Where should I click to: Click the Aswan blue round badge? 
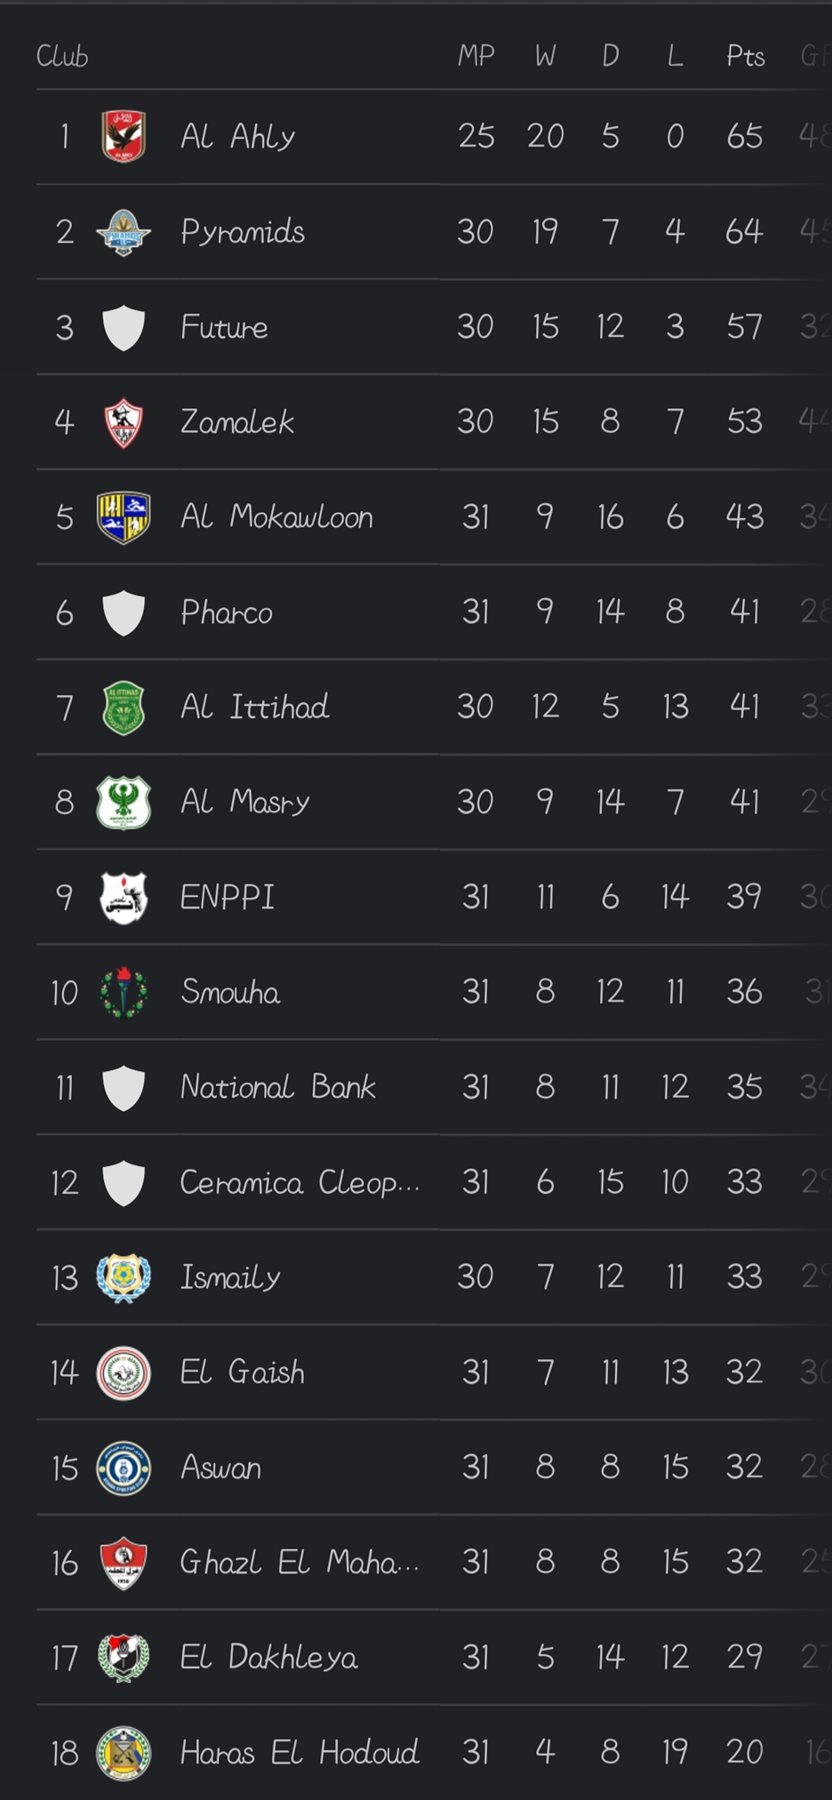pyautogui.click(x=124, y=1467)
